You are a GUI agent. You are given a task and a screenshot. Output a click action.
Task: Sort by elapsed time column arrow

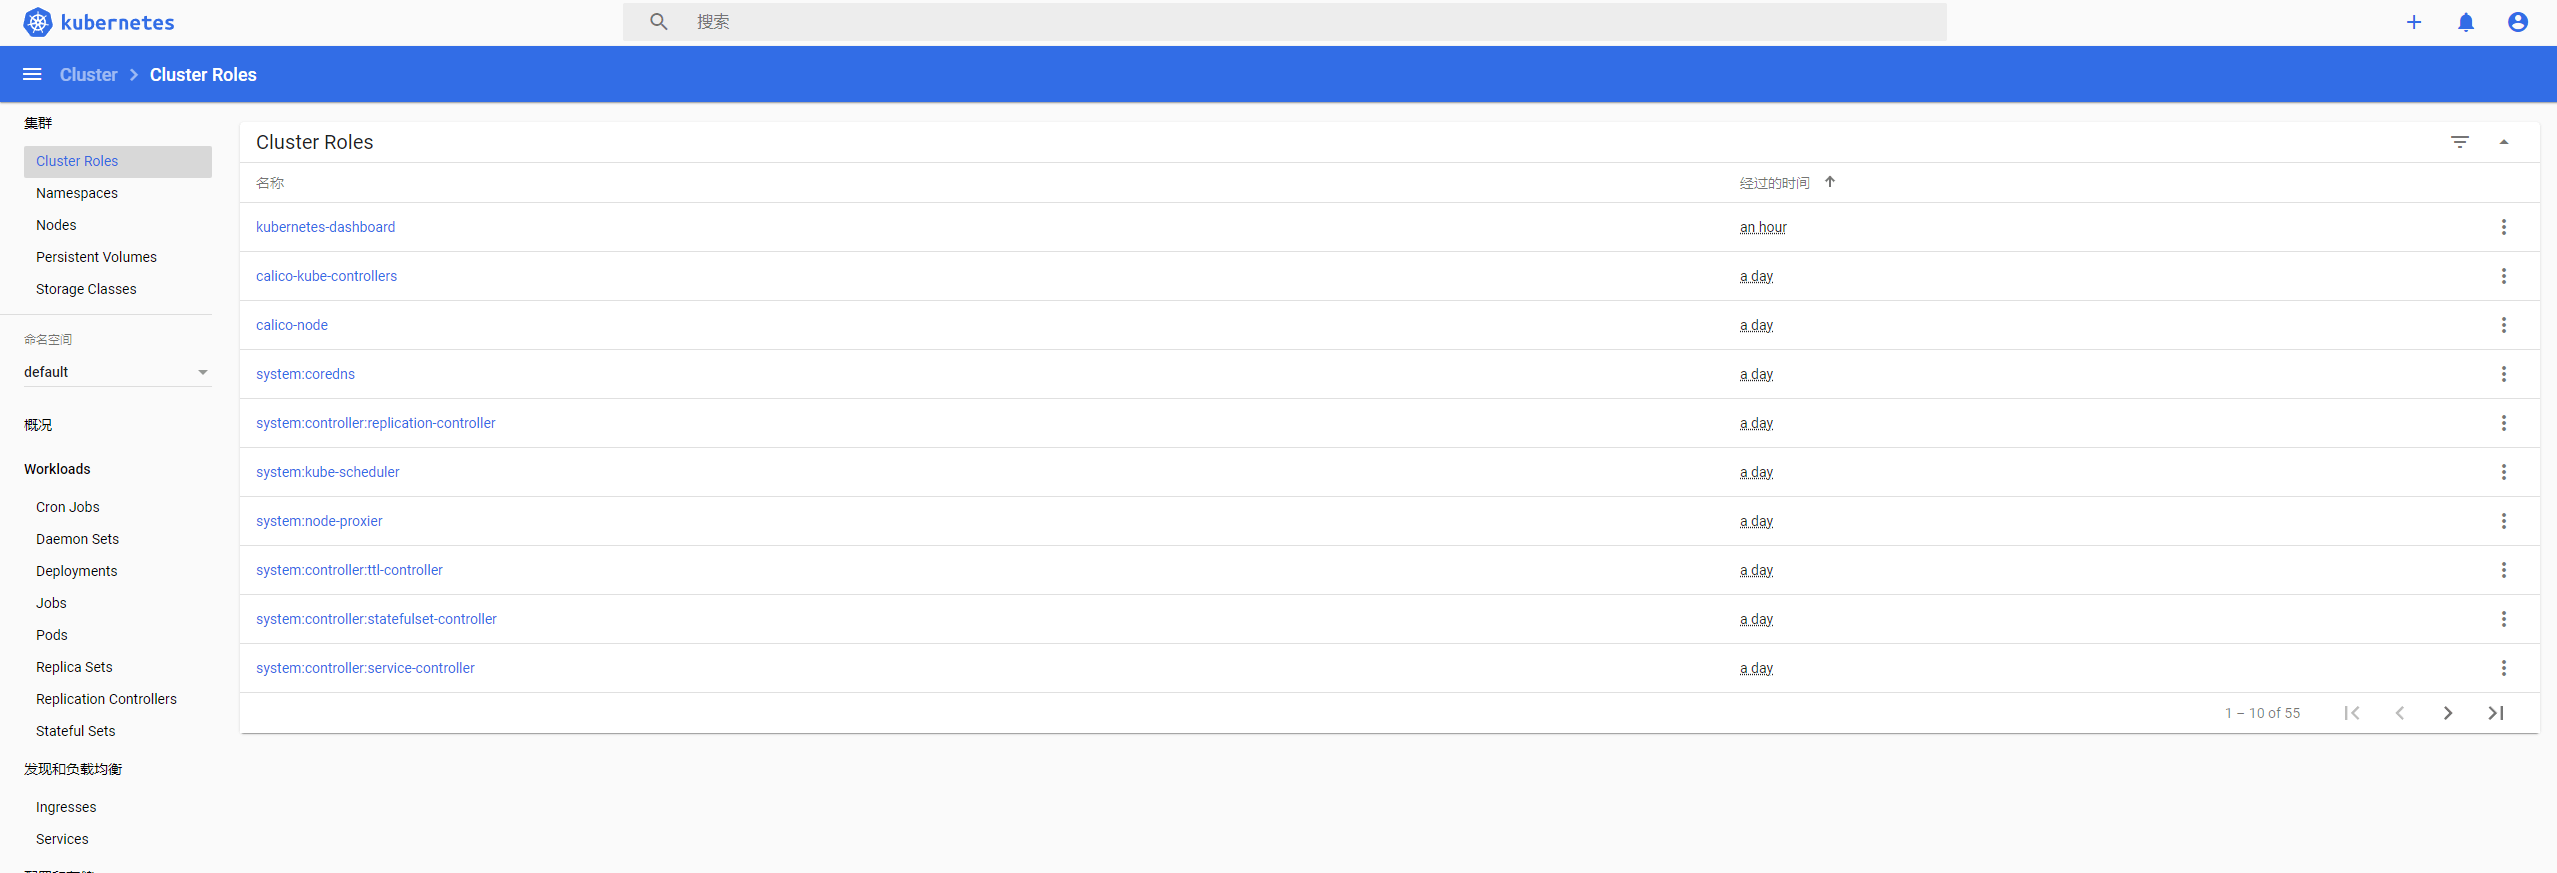click(x=1829, y=182)
